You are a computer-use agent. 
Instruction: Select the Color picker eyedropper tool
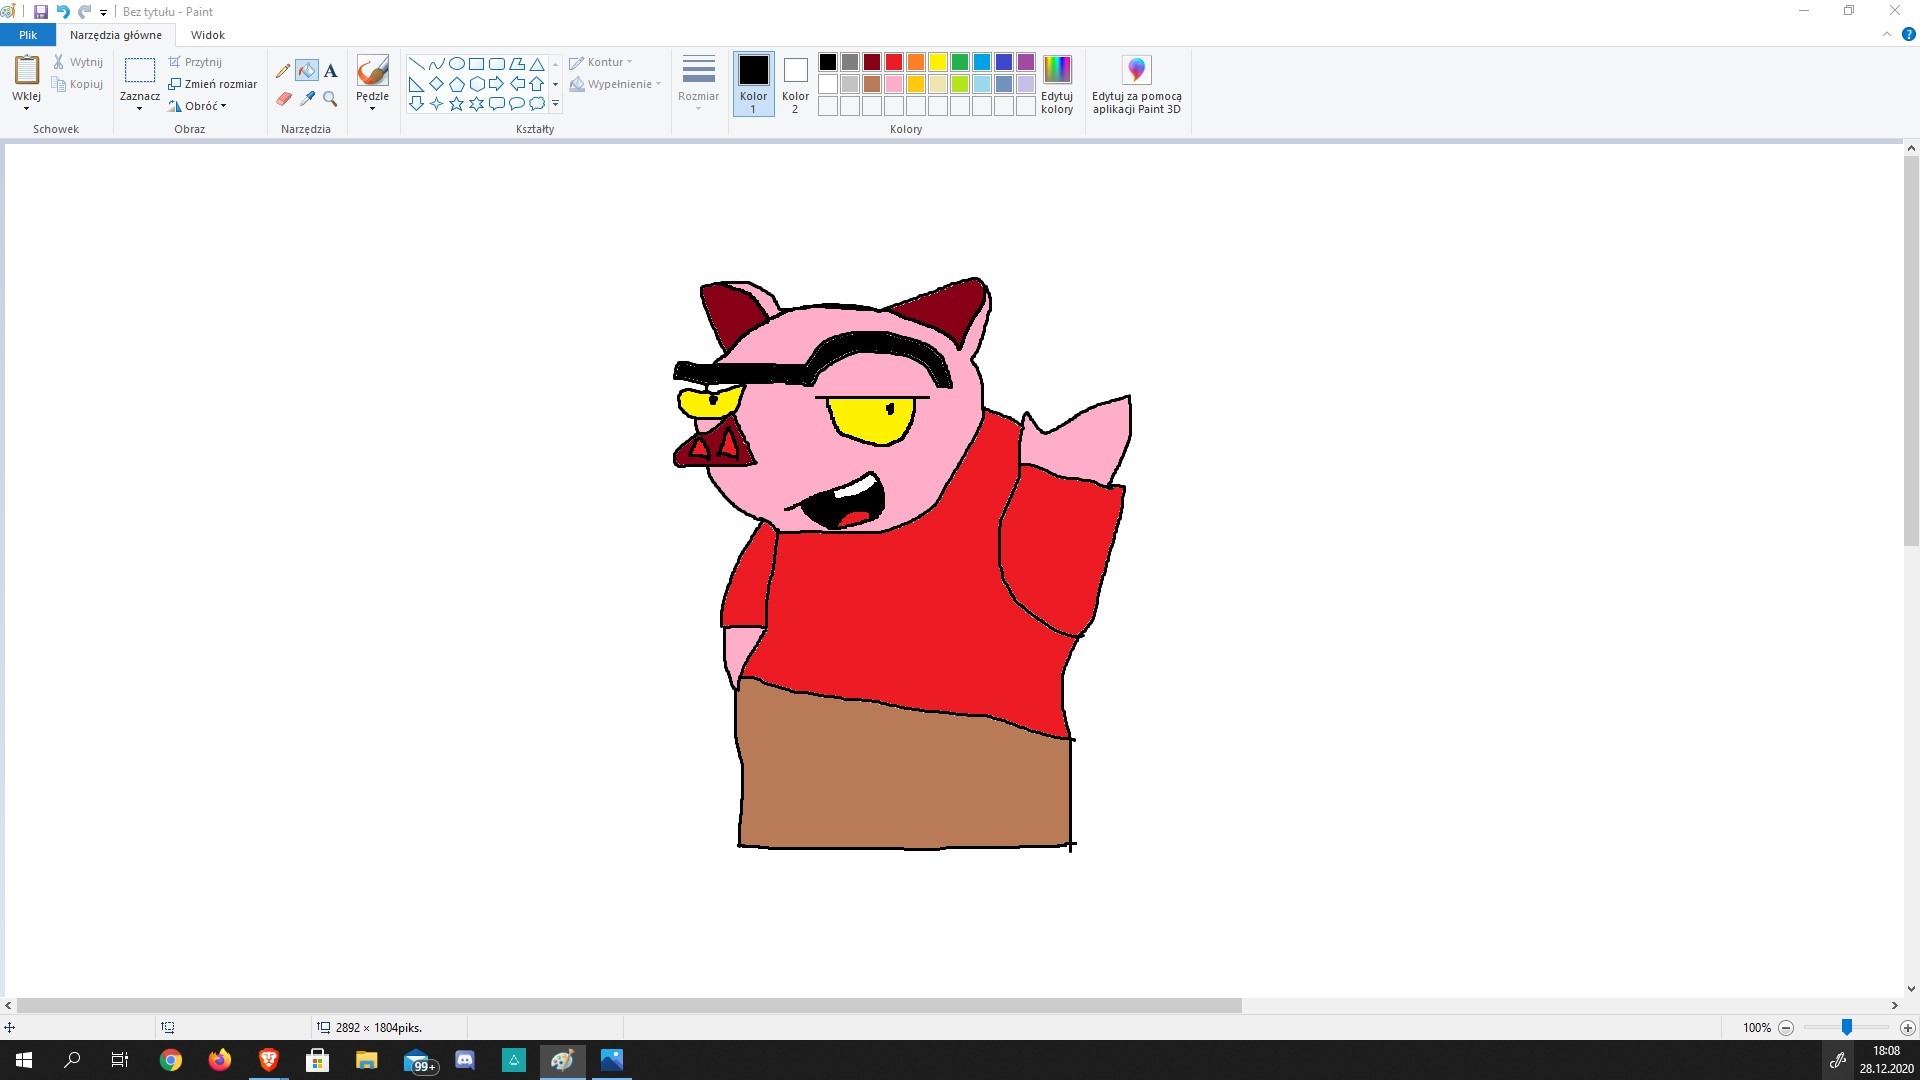(x=307, y=98)
